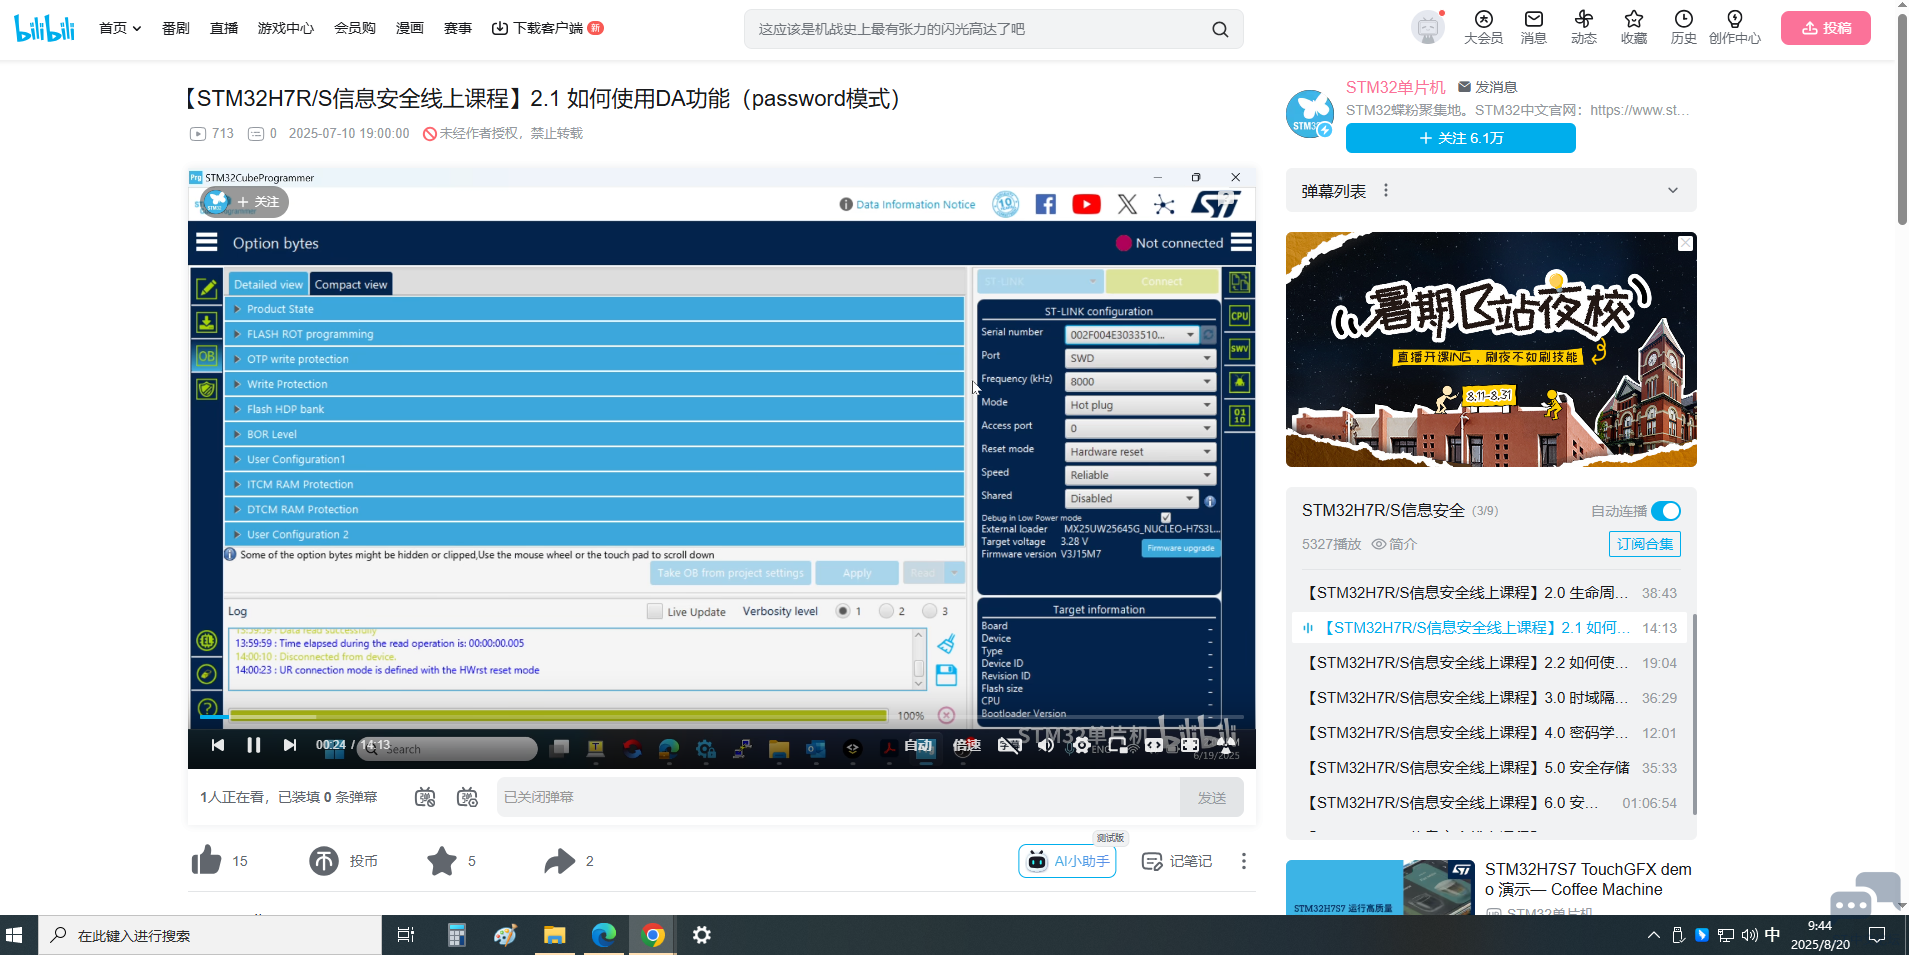Follow STM32单片机 with 关注 6.1万 button
Image resolution: width=1909 pixels, height=955 pixels.
pyautogui.click(x=1461, y=138)
